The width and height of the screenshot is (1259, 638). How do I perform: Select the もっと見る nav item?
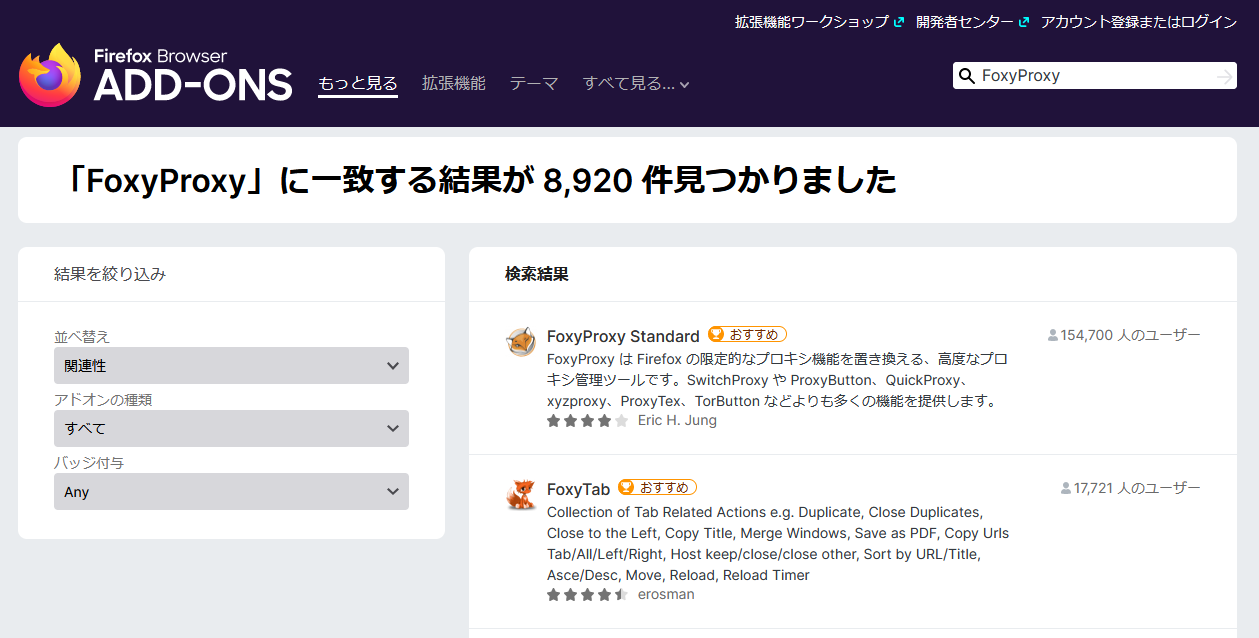click(358, 84)
